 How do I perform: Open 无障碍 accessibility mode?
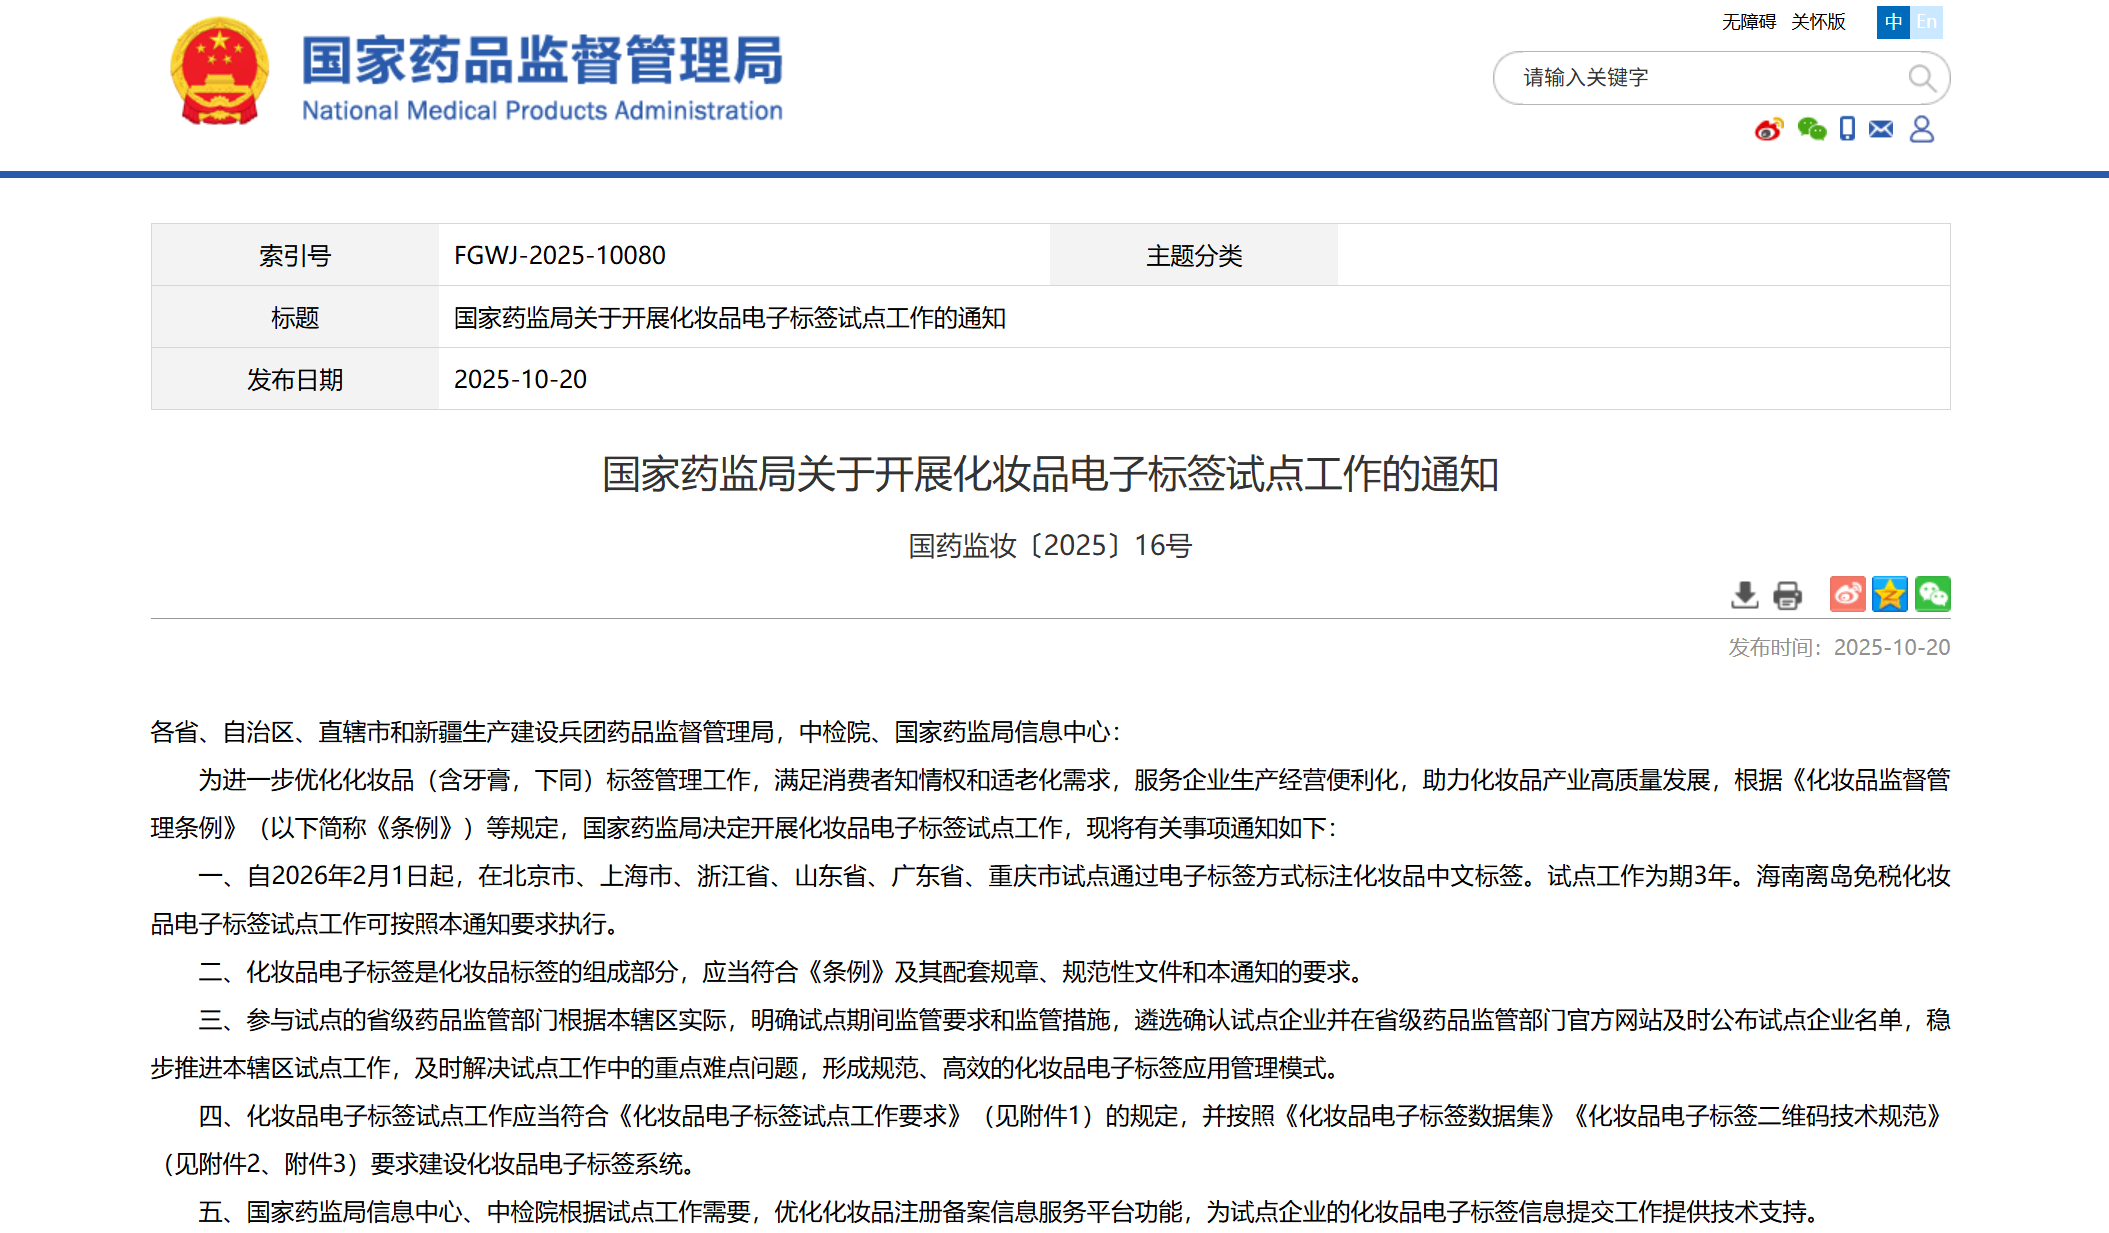click(x=1749, y=22)
